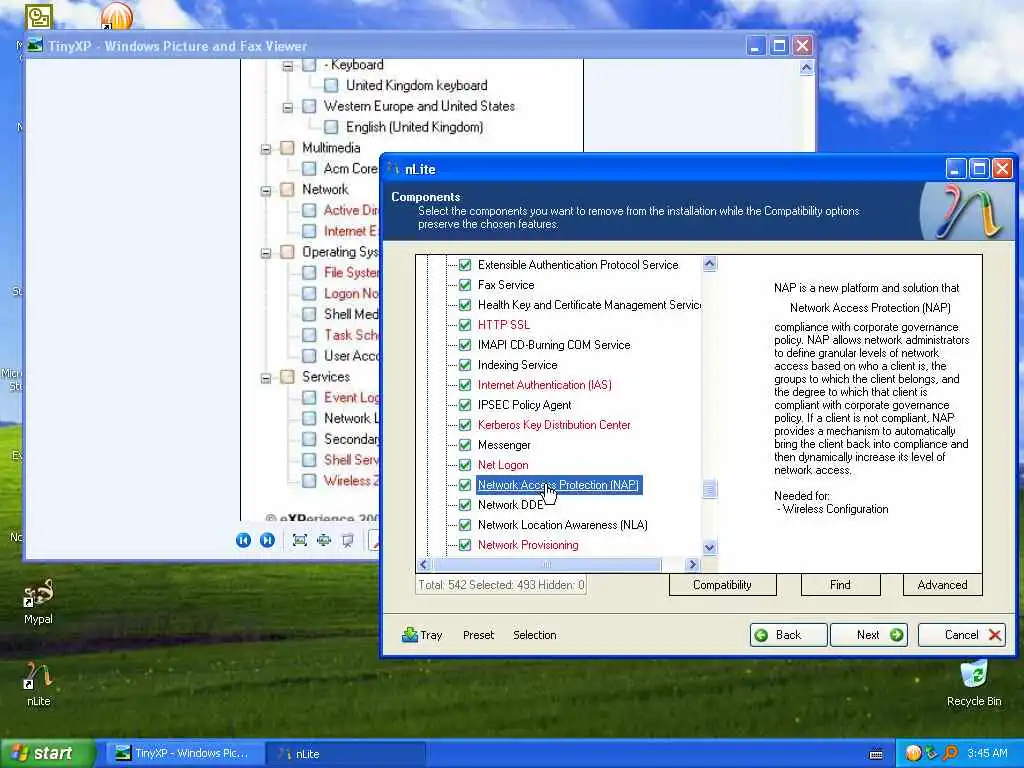The width and height of the screenshot is (1024, 768).
Task: Toggle Messenger checkbox
Action: (x=465, y=445)
